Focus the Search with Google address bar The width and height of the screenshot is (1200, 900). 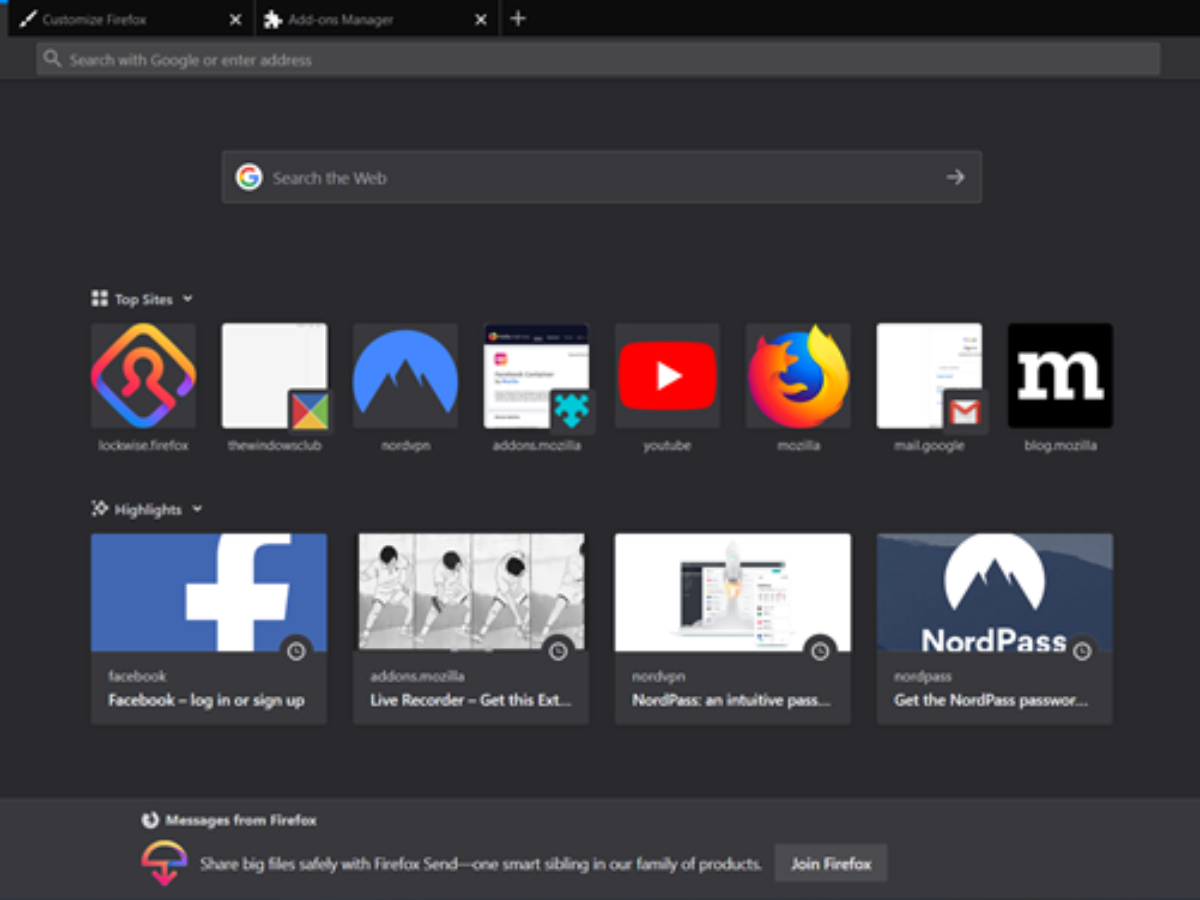pos(598,59)
